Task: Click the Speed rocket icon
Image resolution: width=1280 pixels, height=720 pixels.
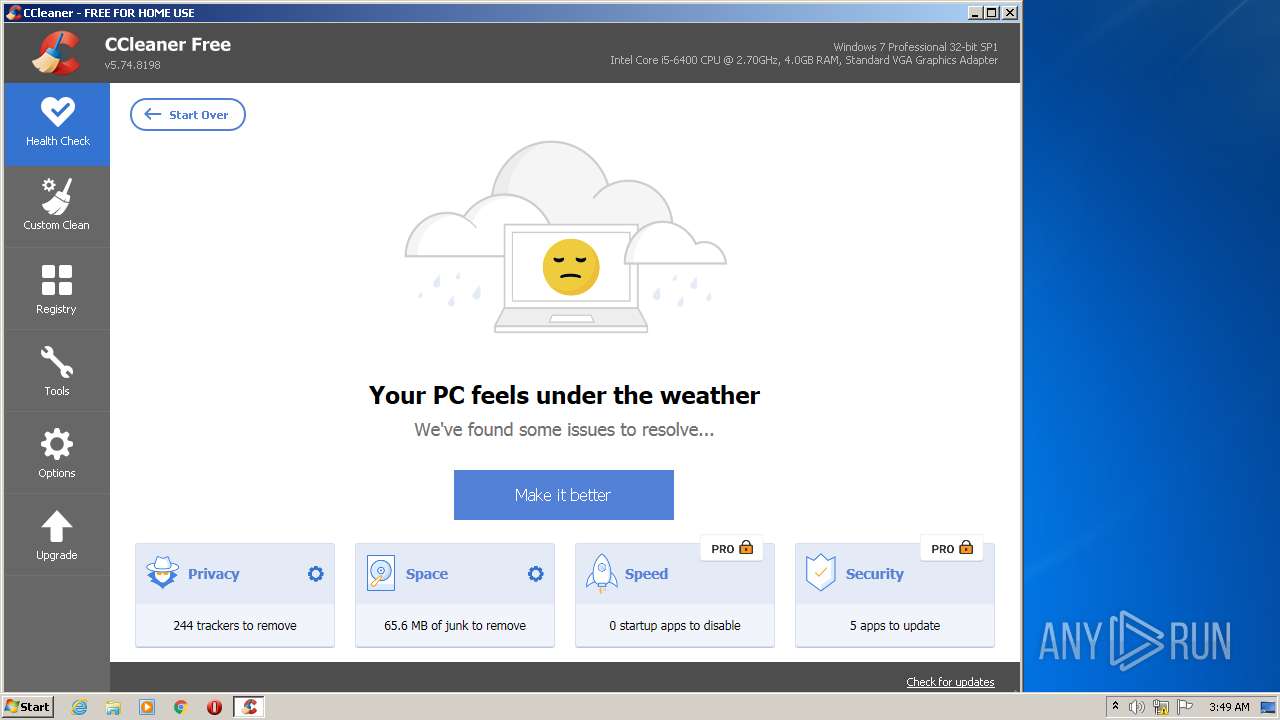Action: pyautogui.click(x=601, y=573)
